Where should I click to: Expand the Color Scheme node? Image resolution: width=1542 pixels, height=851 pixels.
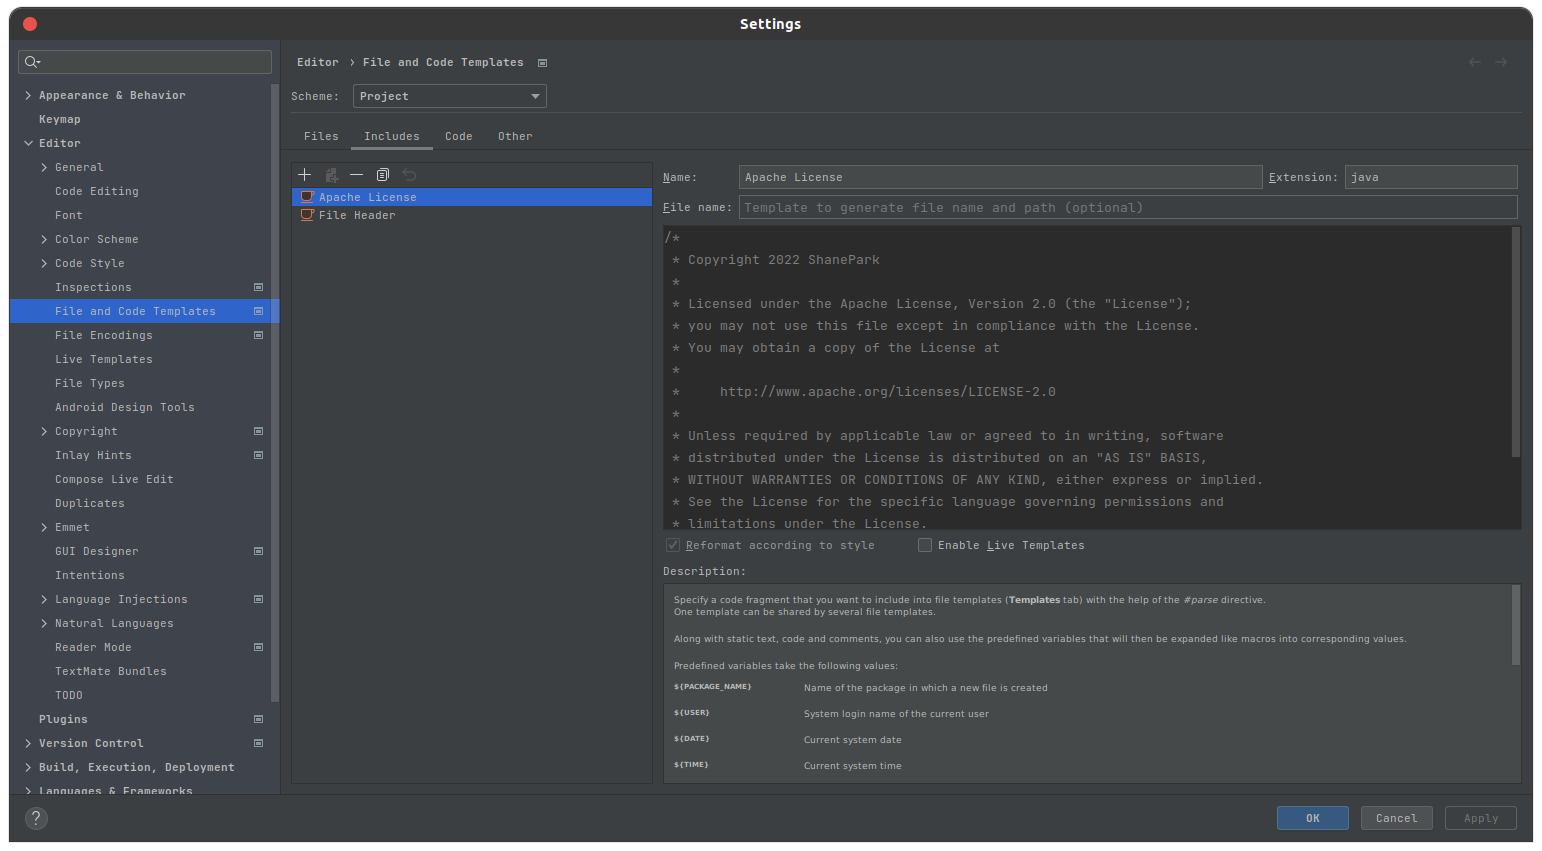point(44,239)
